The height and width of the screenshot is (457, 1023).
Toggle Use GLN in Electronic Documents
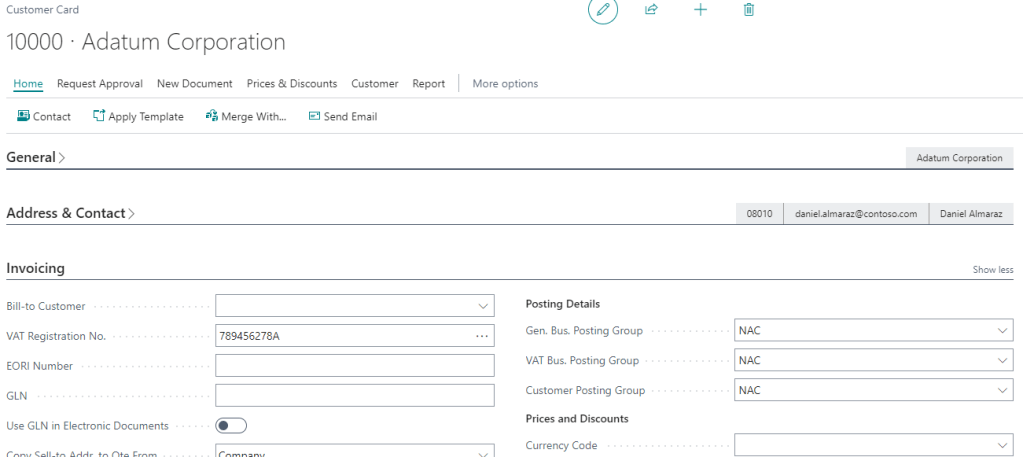[x=231, y=426]
